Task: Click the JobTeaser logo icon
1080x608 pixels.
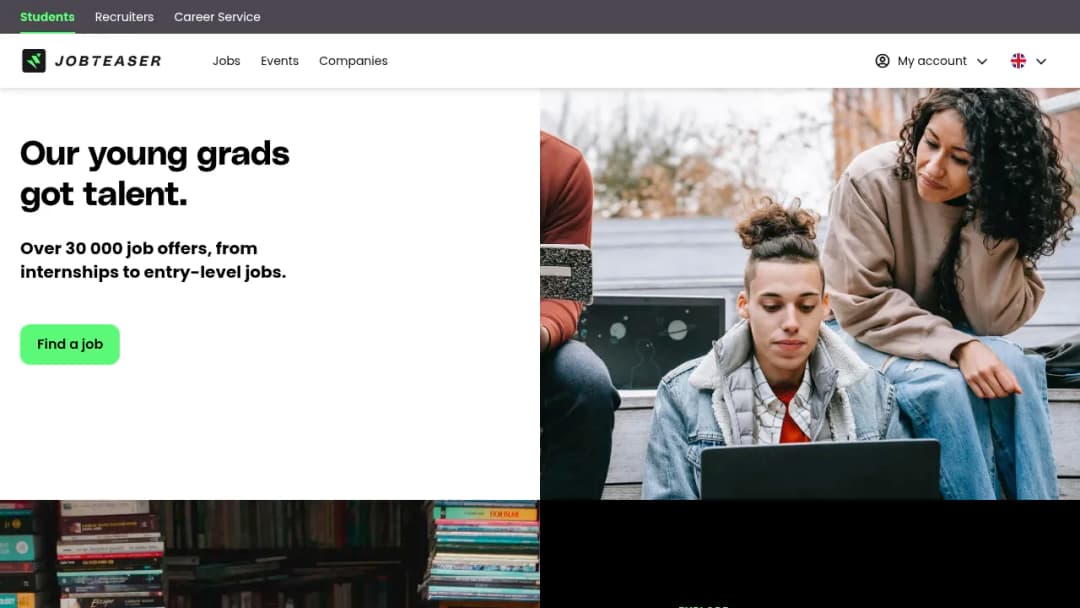Action: click(x=34, y=61)
